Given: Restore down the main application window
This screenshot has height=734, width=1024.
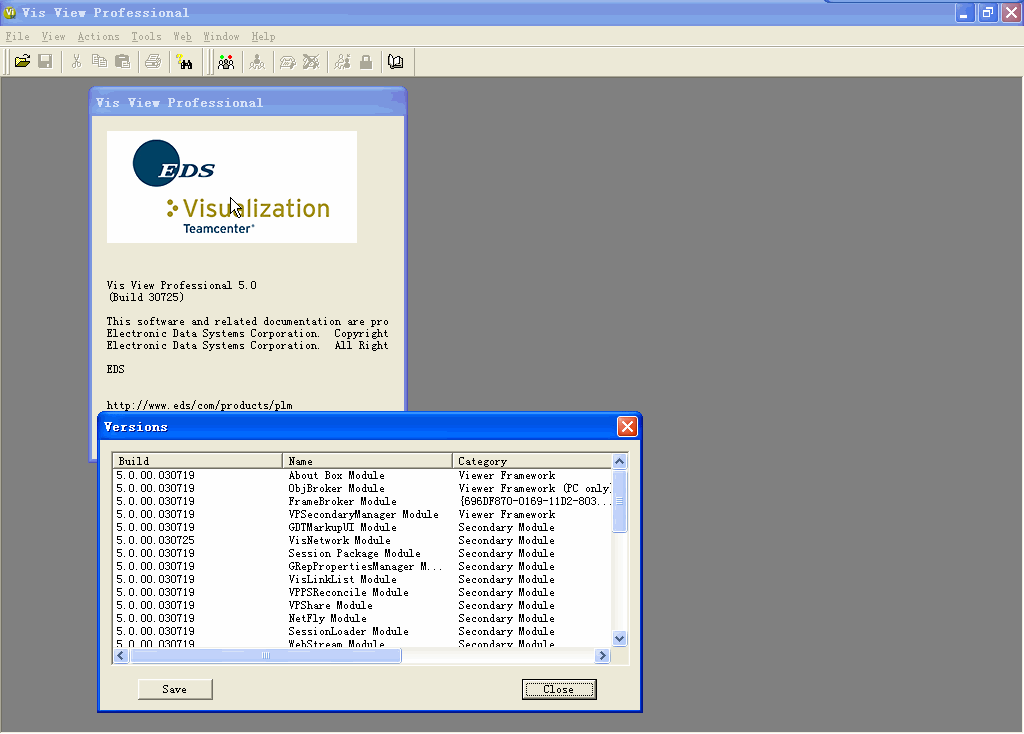Looking at the screenshot, I should [987, 12].
